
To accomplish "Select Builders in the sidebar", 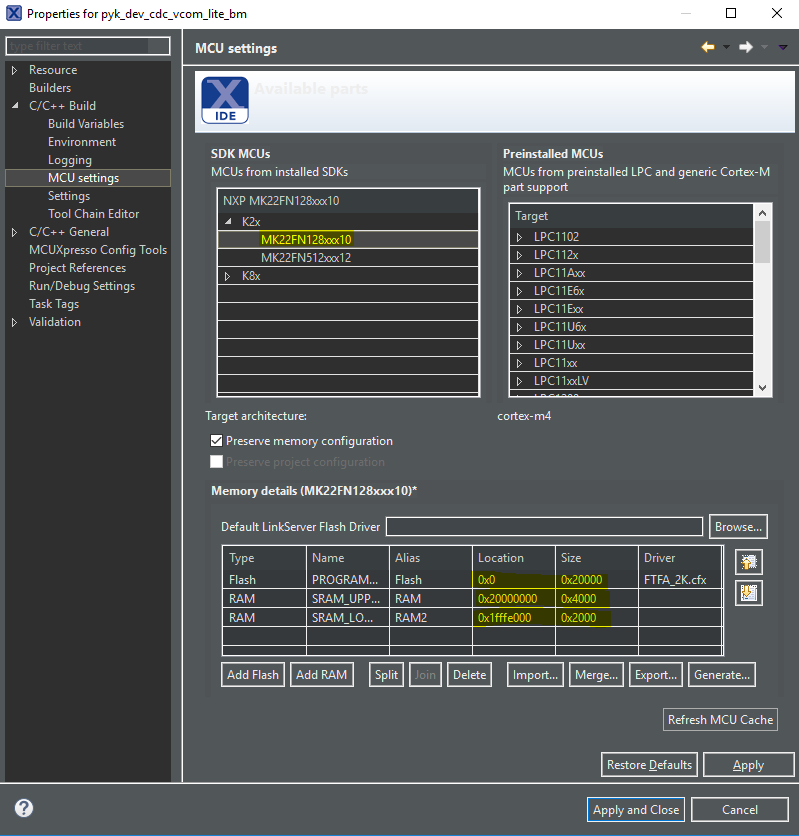I will coord(50,87).
